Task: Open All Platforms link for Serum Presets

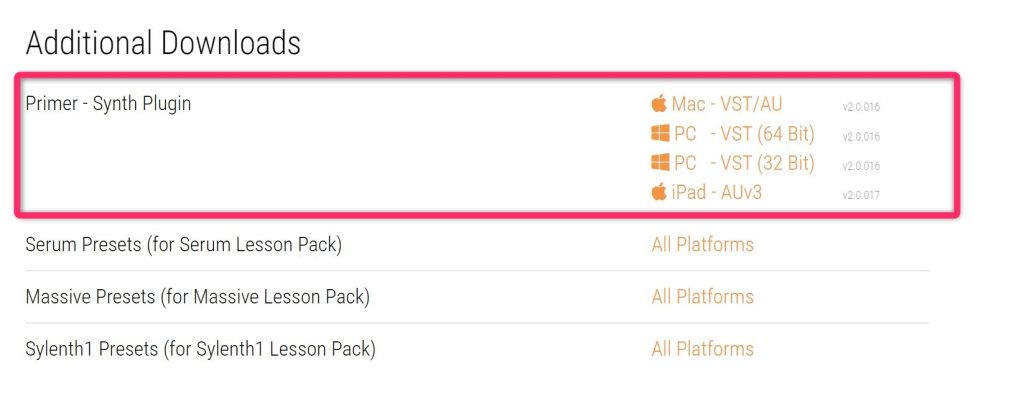Action: pyautogui.click(x=702, y=245)
